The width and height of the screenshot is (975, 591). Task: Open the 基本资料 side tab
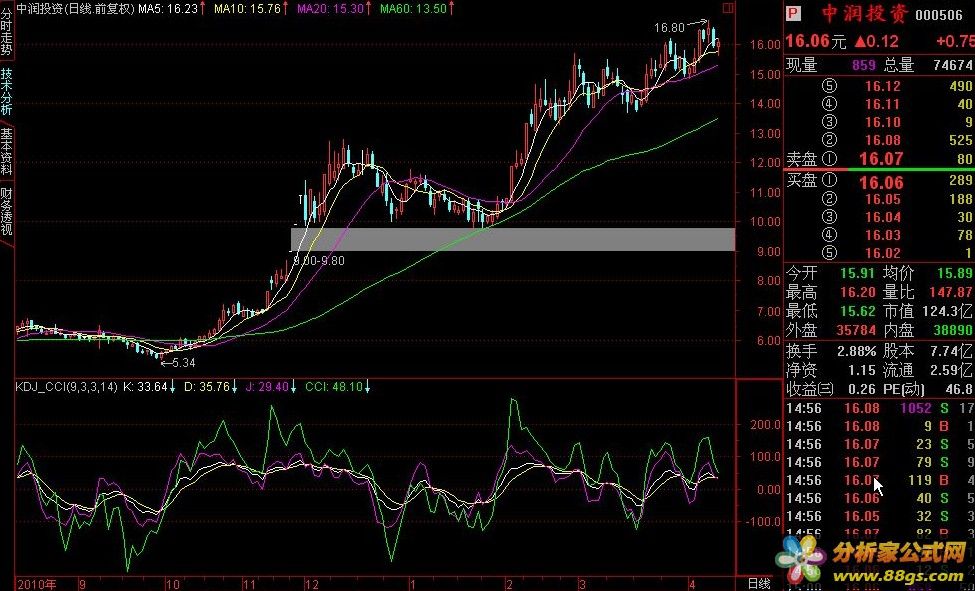click(x=6, y=151)
